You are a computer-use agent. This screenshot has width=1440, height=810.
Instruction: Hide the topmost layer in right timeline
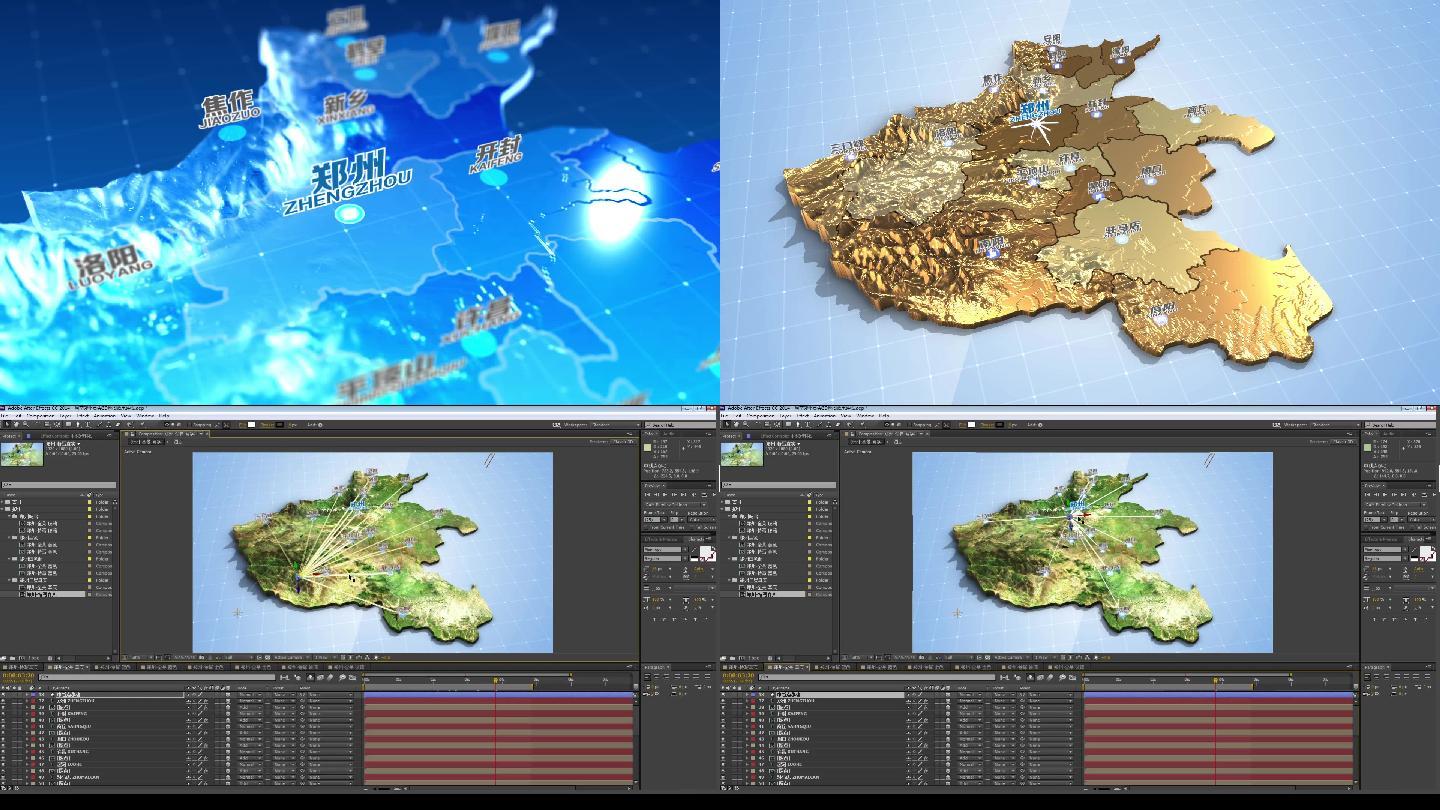(x=723, y=694)
